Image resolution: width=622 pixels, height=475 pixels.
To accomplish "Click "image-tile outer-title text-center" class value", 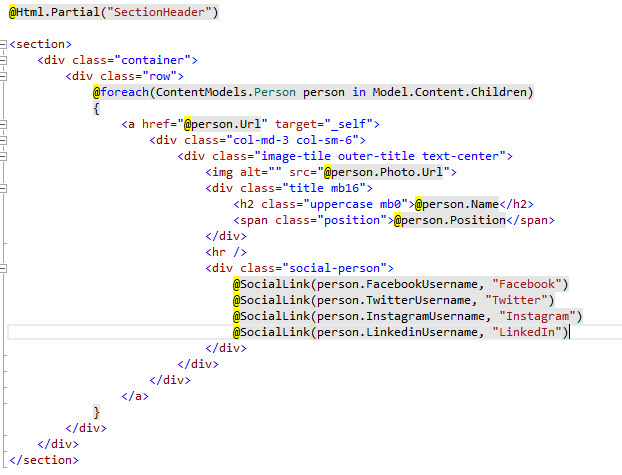I will coord(380,156).
